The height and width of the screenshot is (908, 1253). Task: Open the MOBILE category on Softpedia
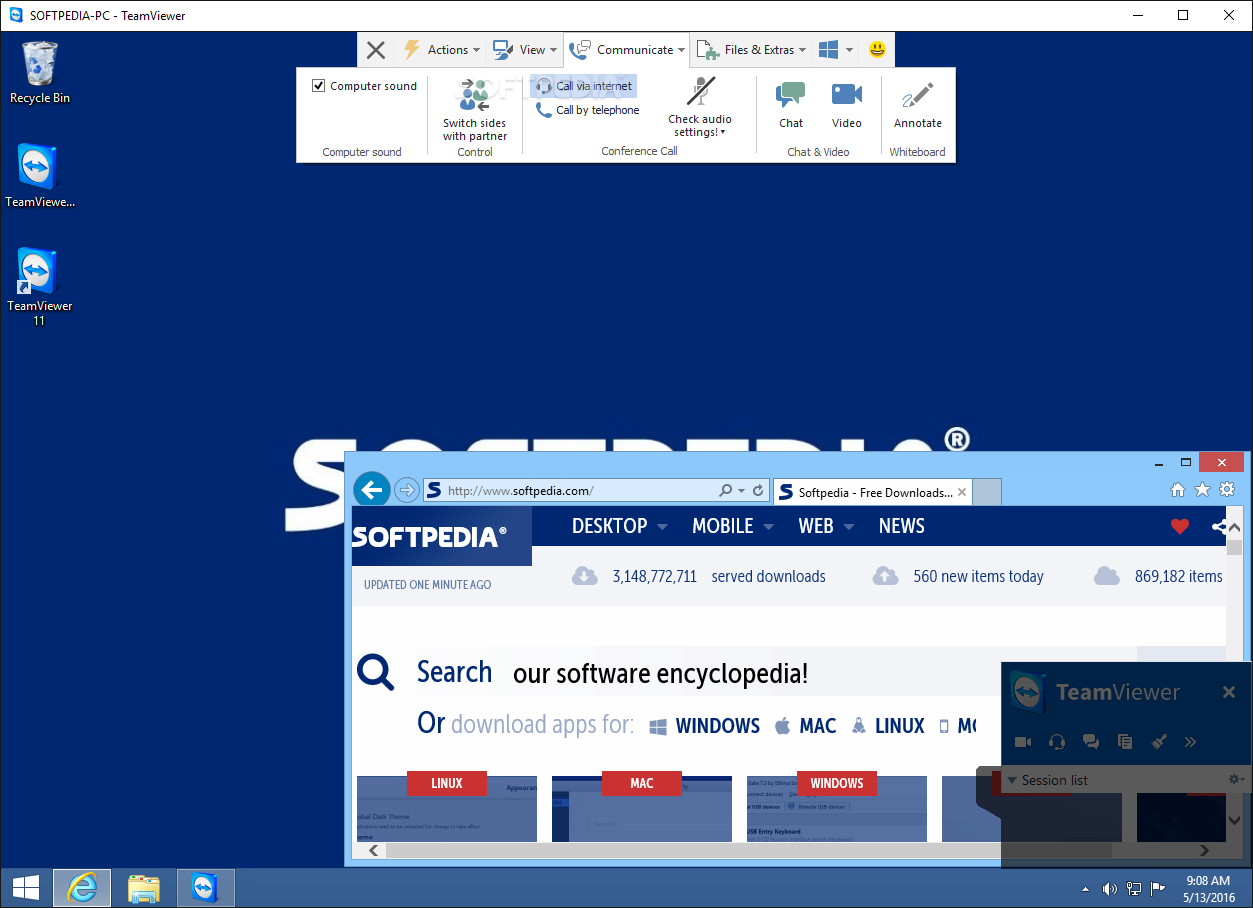[722, 526]
